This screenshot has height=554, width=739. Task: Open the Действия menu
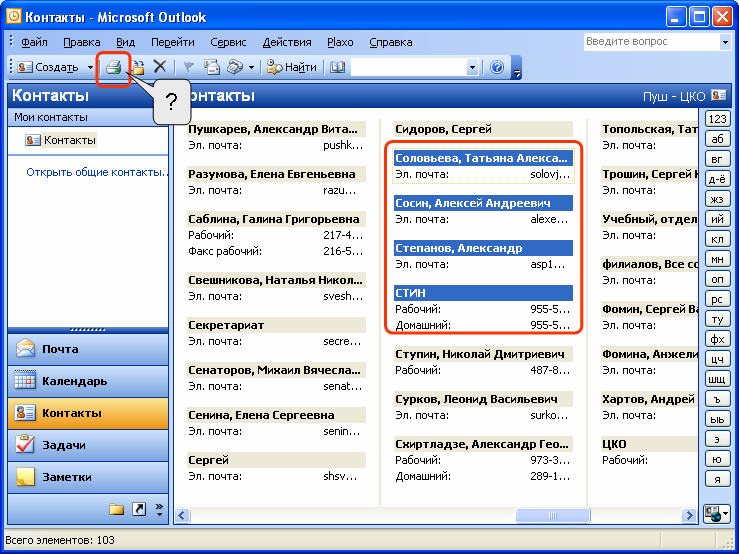(x=287, y=42)
